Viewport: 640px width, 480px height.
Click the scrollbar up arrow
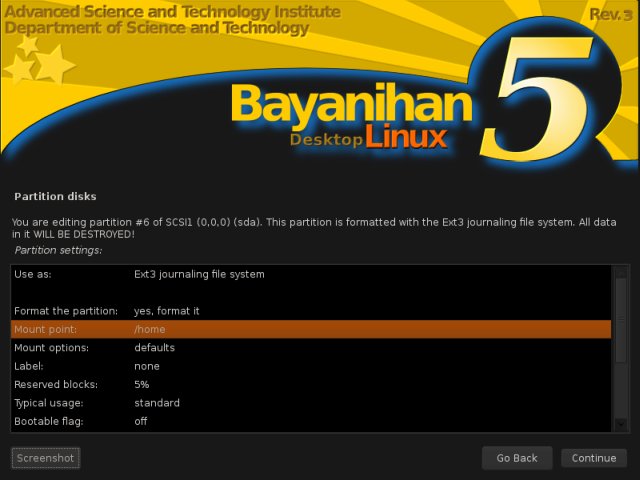[621, 272]
